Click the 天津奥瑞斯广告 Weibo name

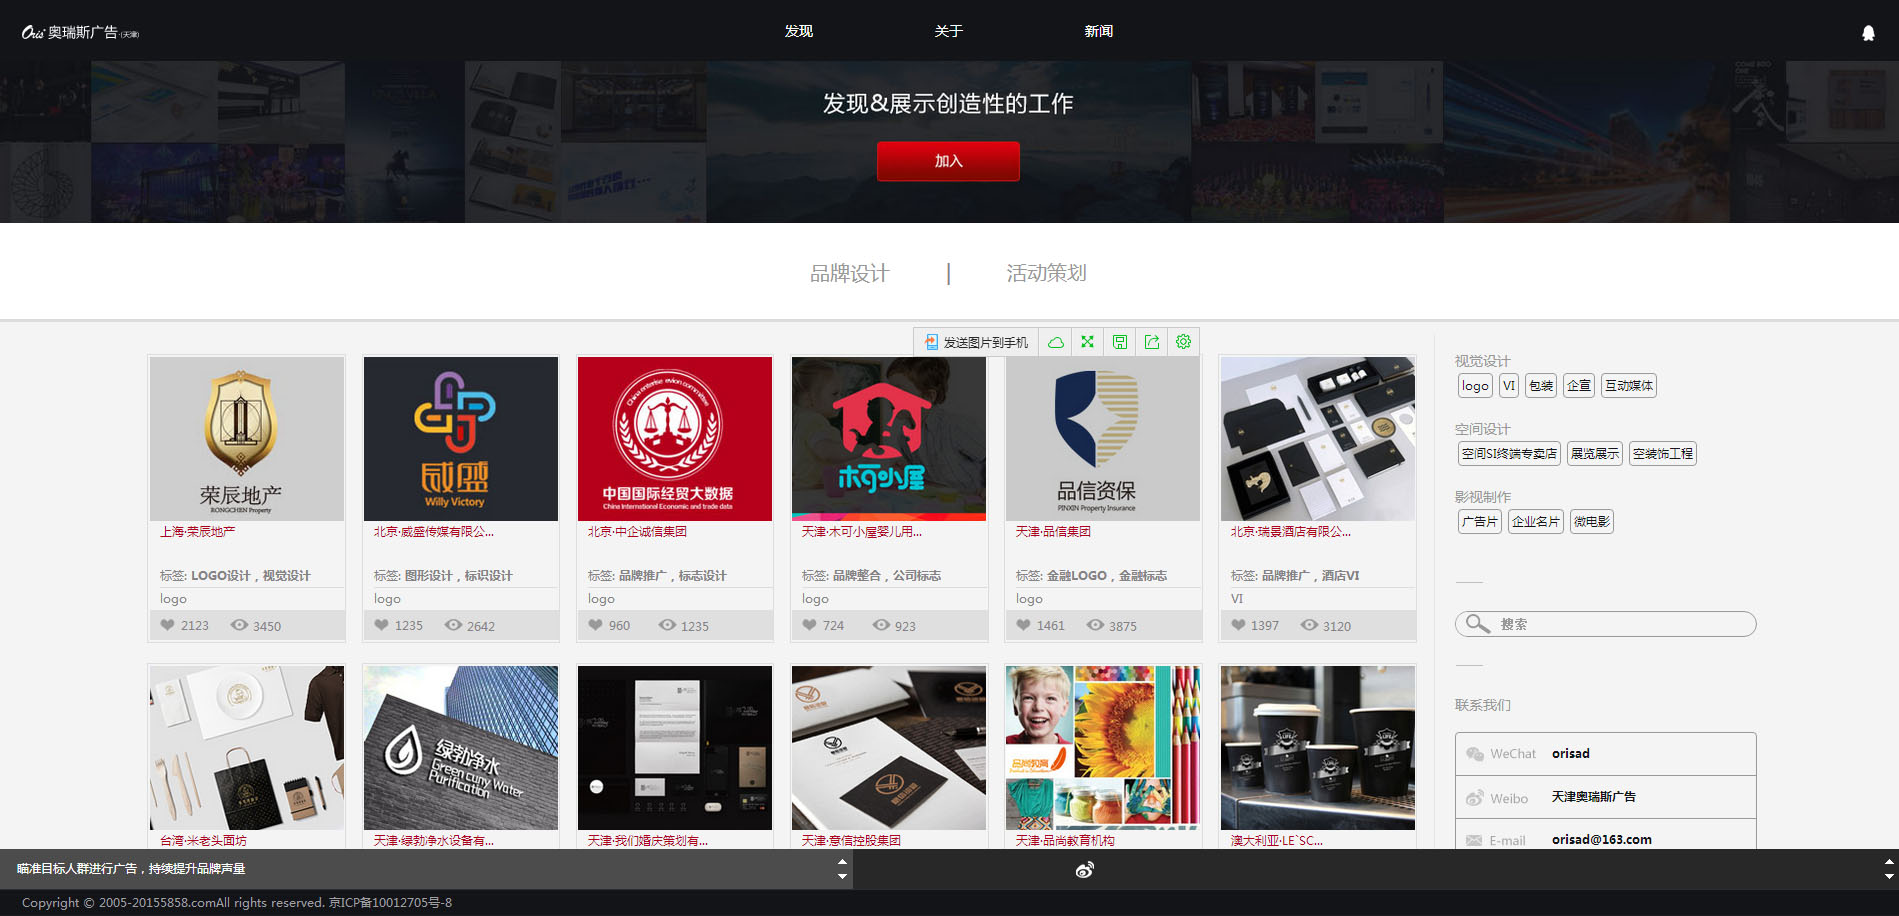pos(1594,797)
